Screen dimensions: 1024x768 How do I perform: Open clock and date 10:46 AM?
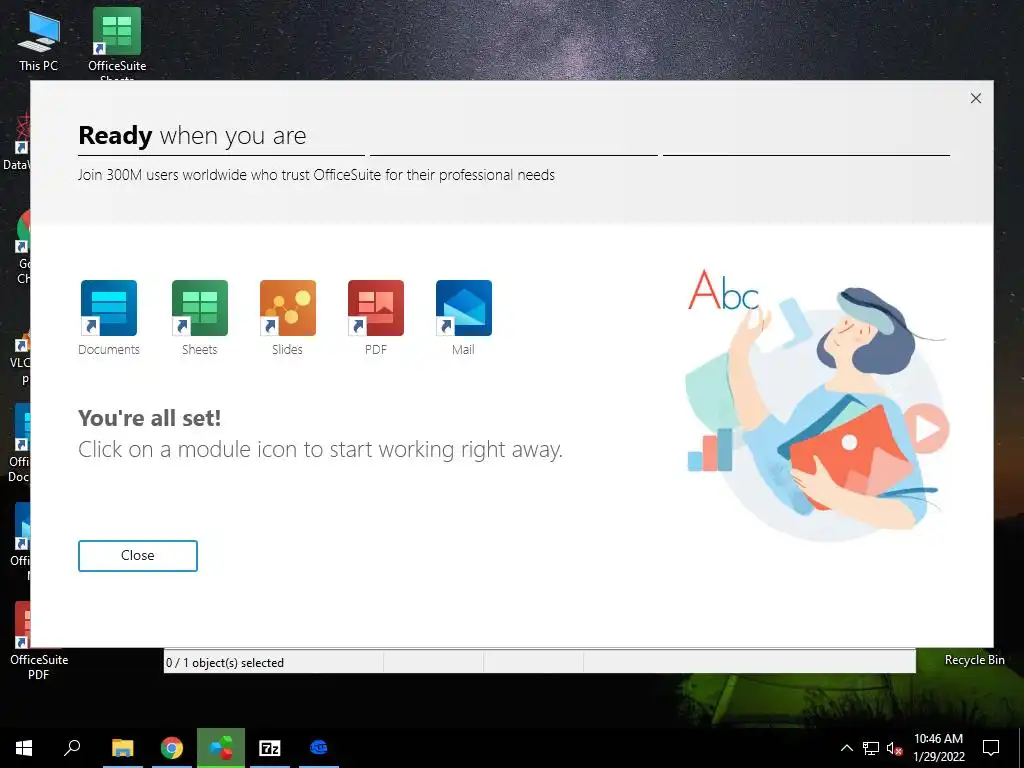pos(938,748)
